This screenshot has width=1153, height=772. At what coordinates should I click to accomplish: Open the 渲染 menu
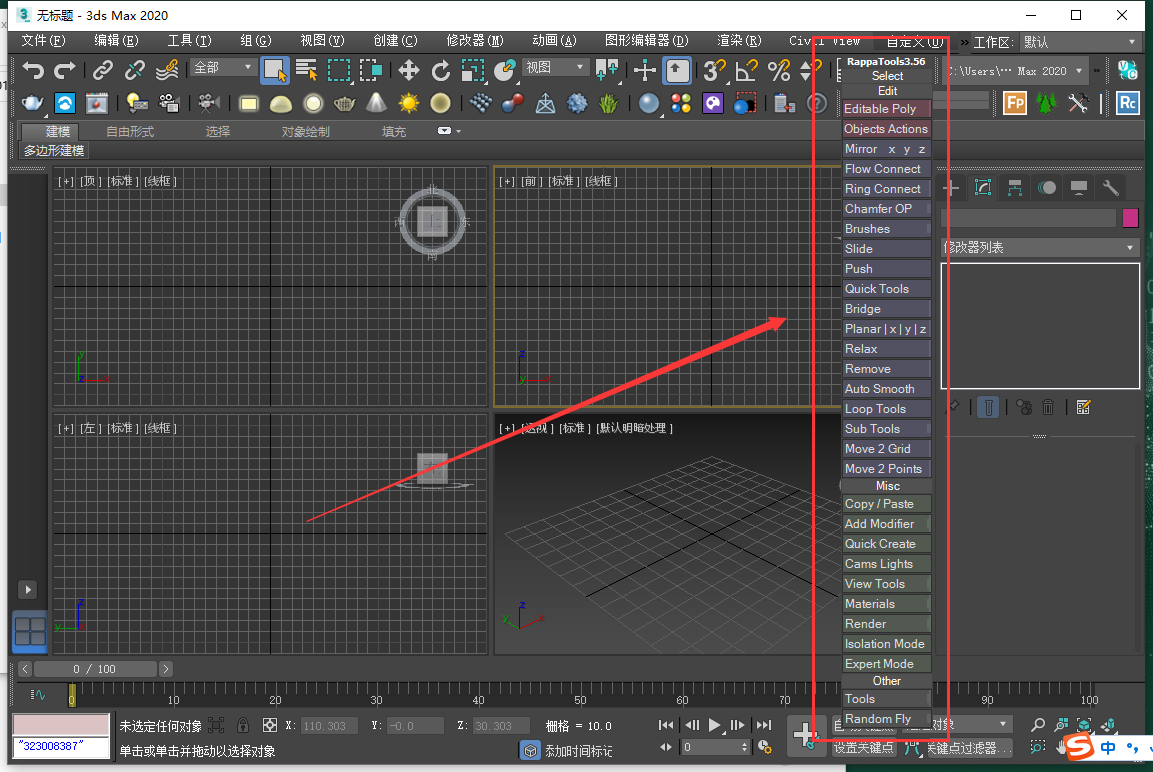(739, 40)
